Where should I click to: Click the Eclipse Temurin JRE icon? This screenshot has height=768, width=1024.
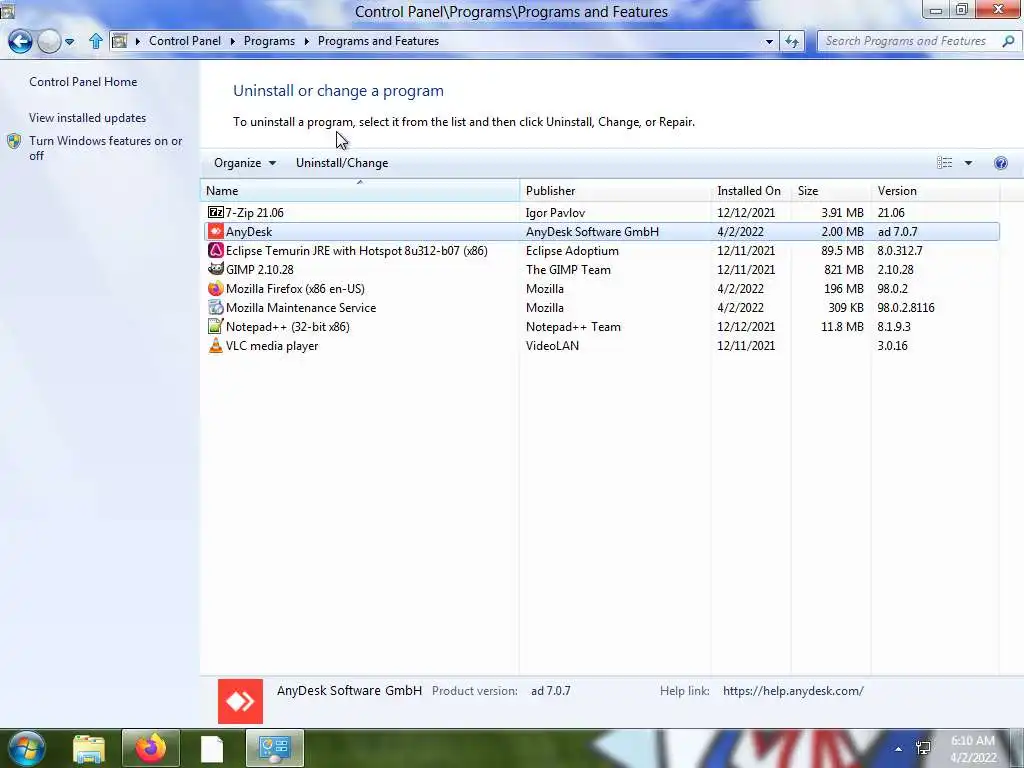click(x=216, y=250)
